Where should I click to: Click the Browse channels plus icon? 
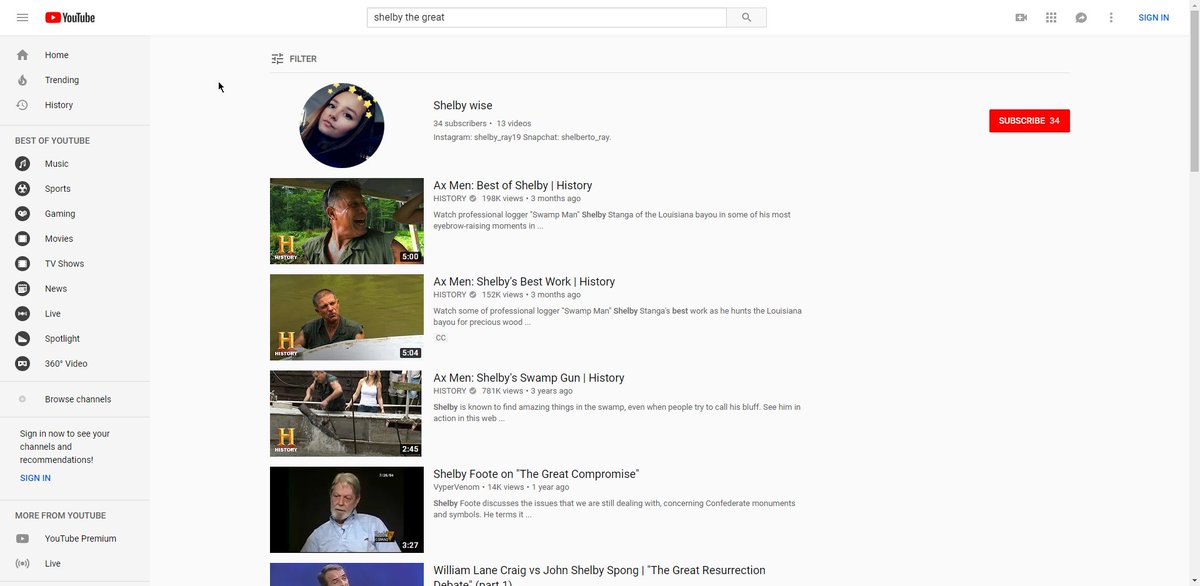[x=22, y=399]
